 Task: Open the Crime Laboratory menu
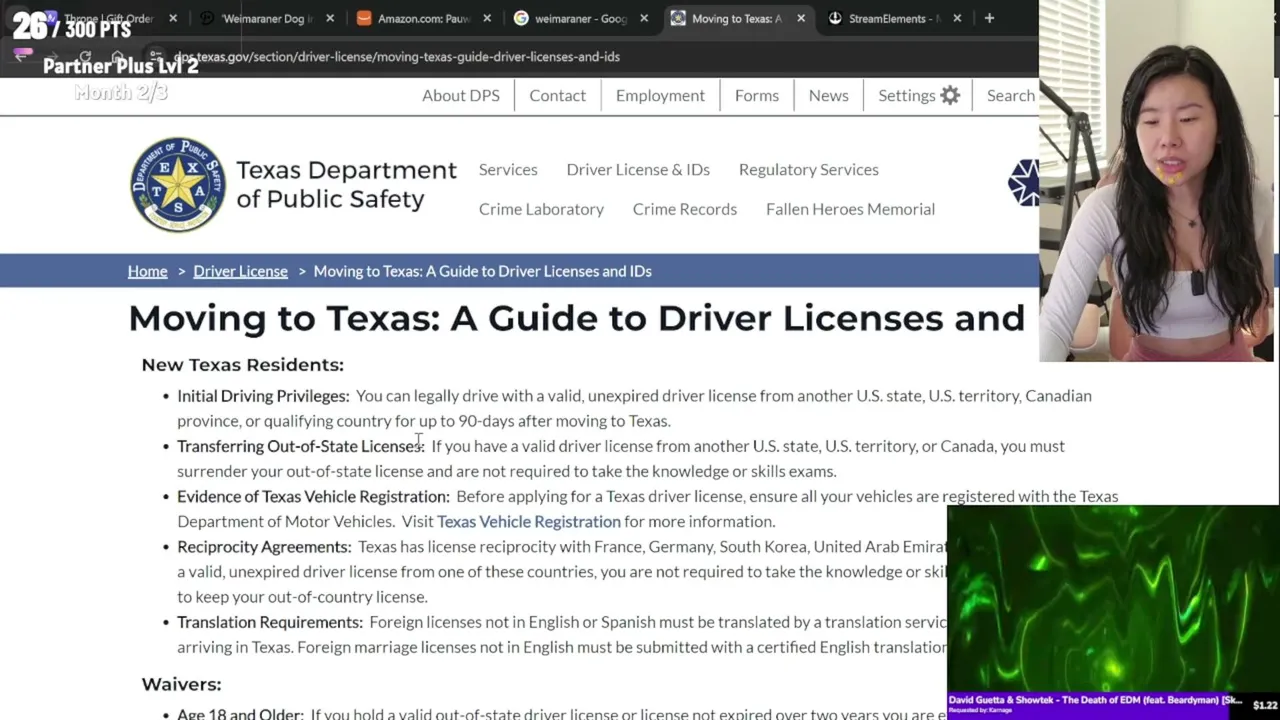click(x=541, y=209)
